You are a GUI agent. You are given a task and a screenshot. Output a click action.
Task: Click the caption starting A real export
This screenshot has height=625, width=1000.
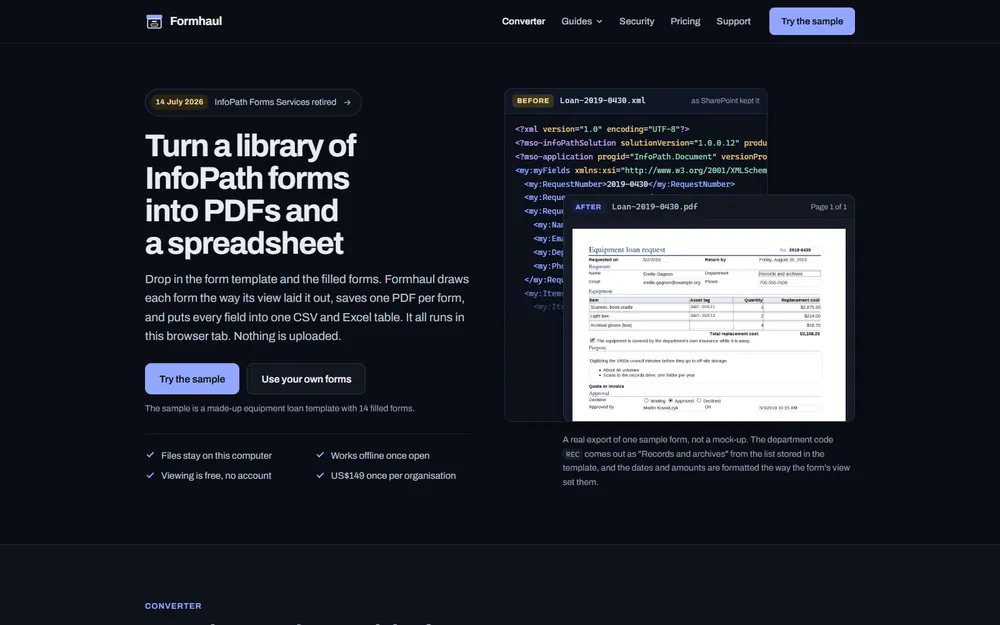(x=706, y=460)
